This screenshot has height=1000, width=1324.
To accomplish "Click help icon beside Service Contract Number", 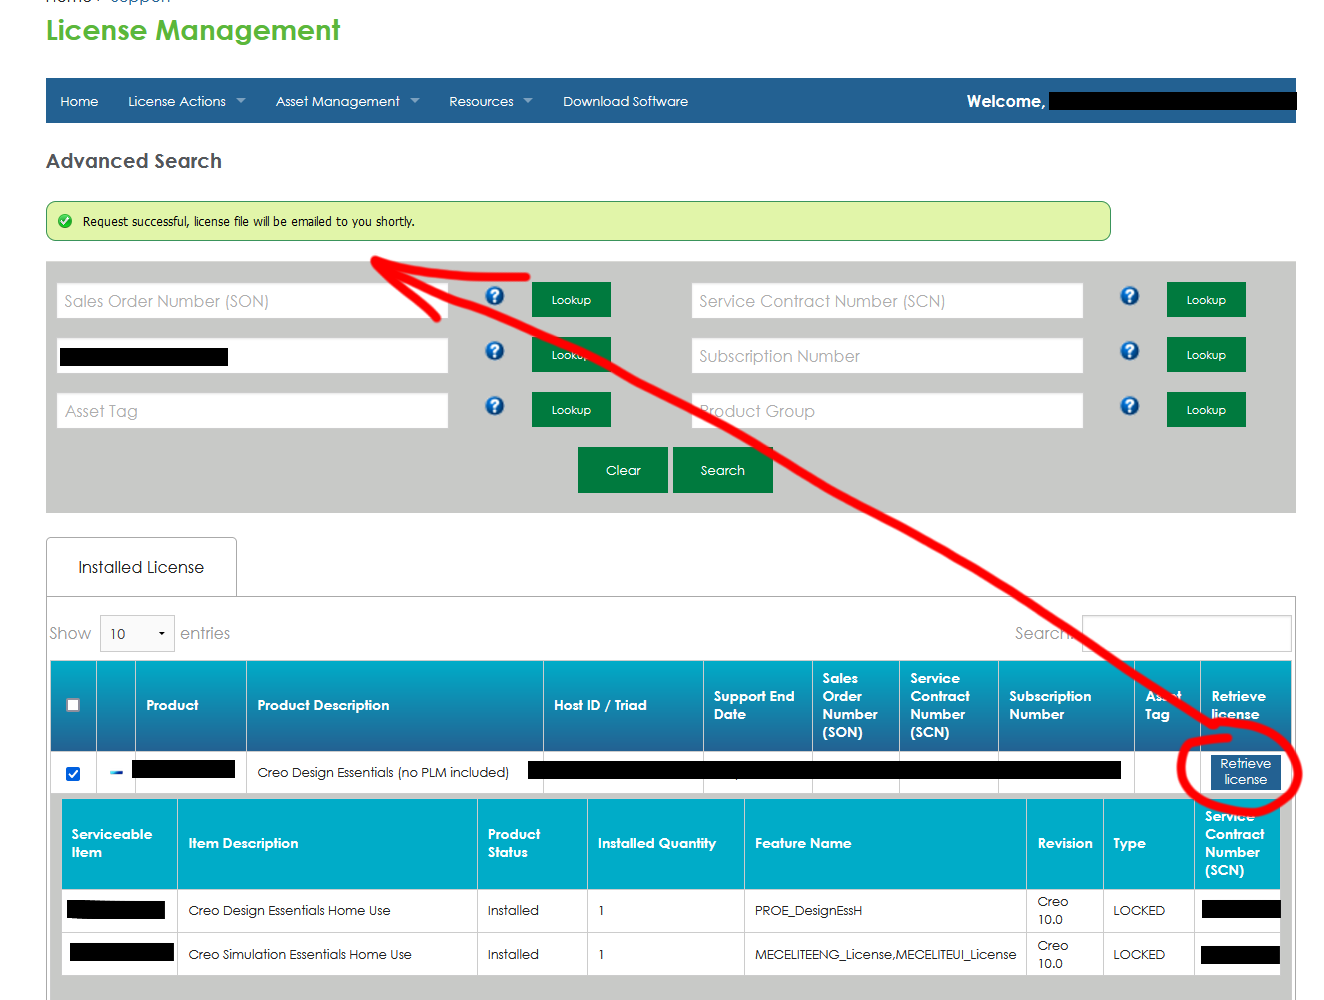I will click(x=1129, y=296).
